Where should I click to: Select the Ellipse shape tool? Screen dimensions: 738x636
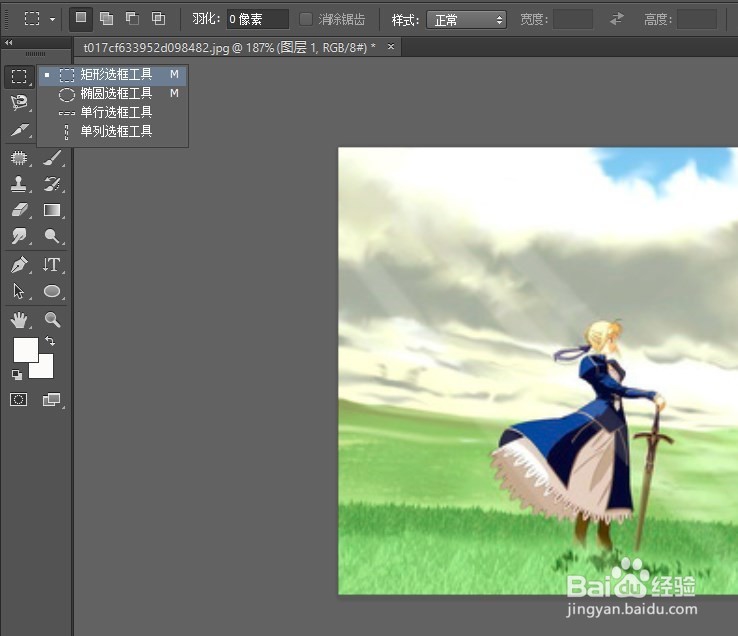tap(52, 291)
